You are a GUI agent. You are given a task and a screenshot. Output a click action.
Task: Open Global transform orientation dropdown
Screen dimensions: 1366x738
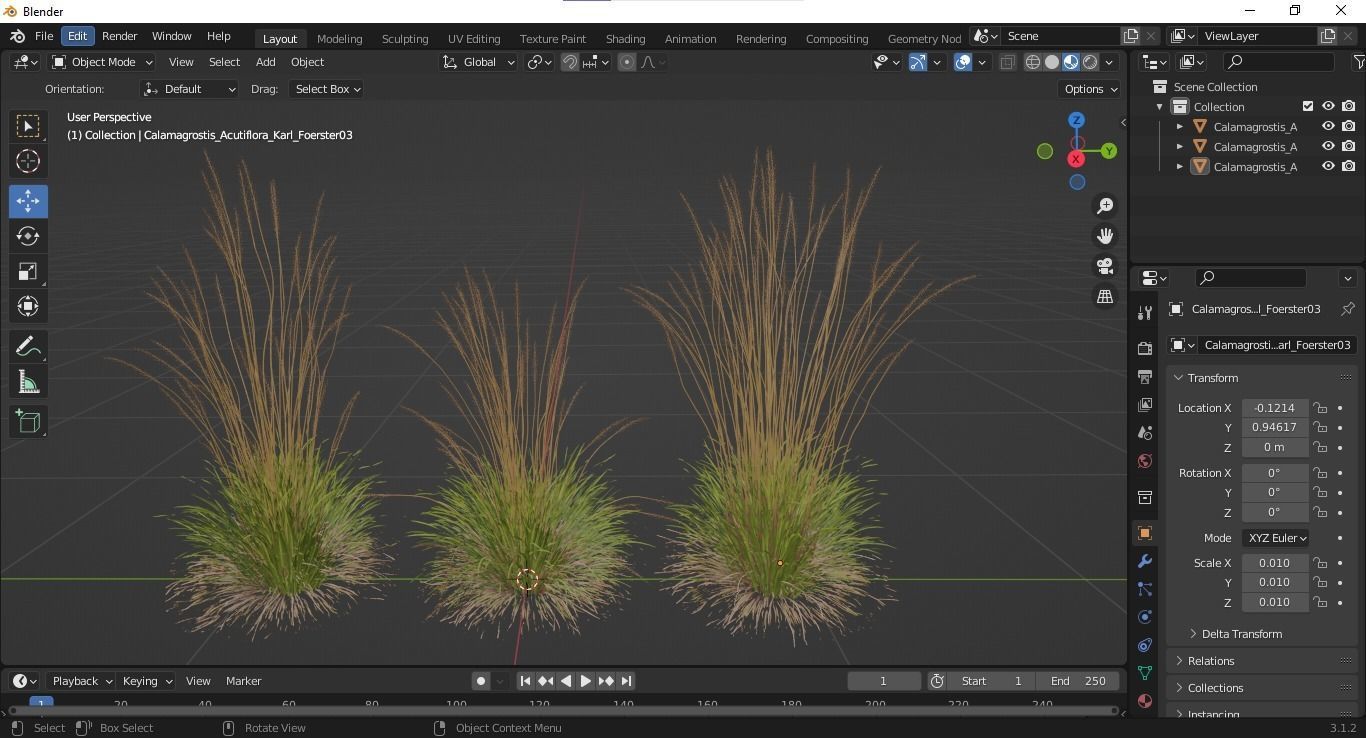[478, 62]
